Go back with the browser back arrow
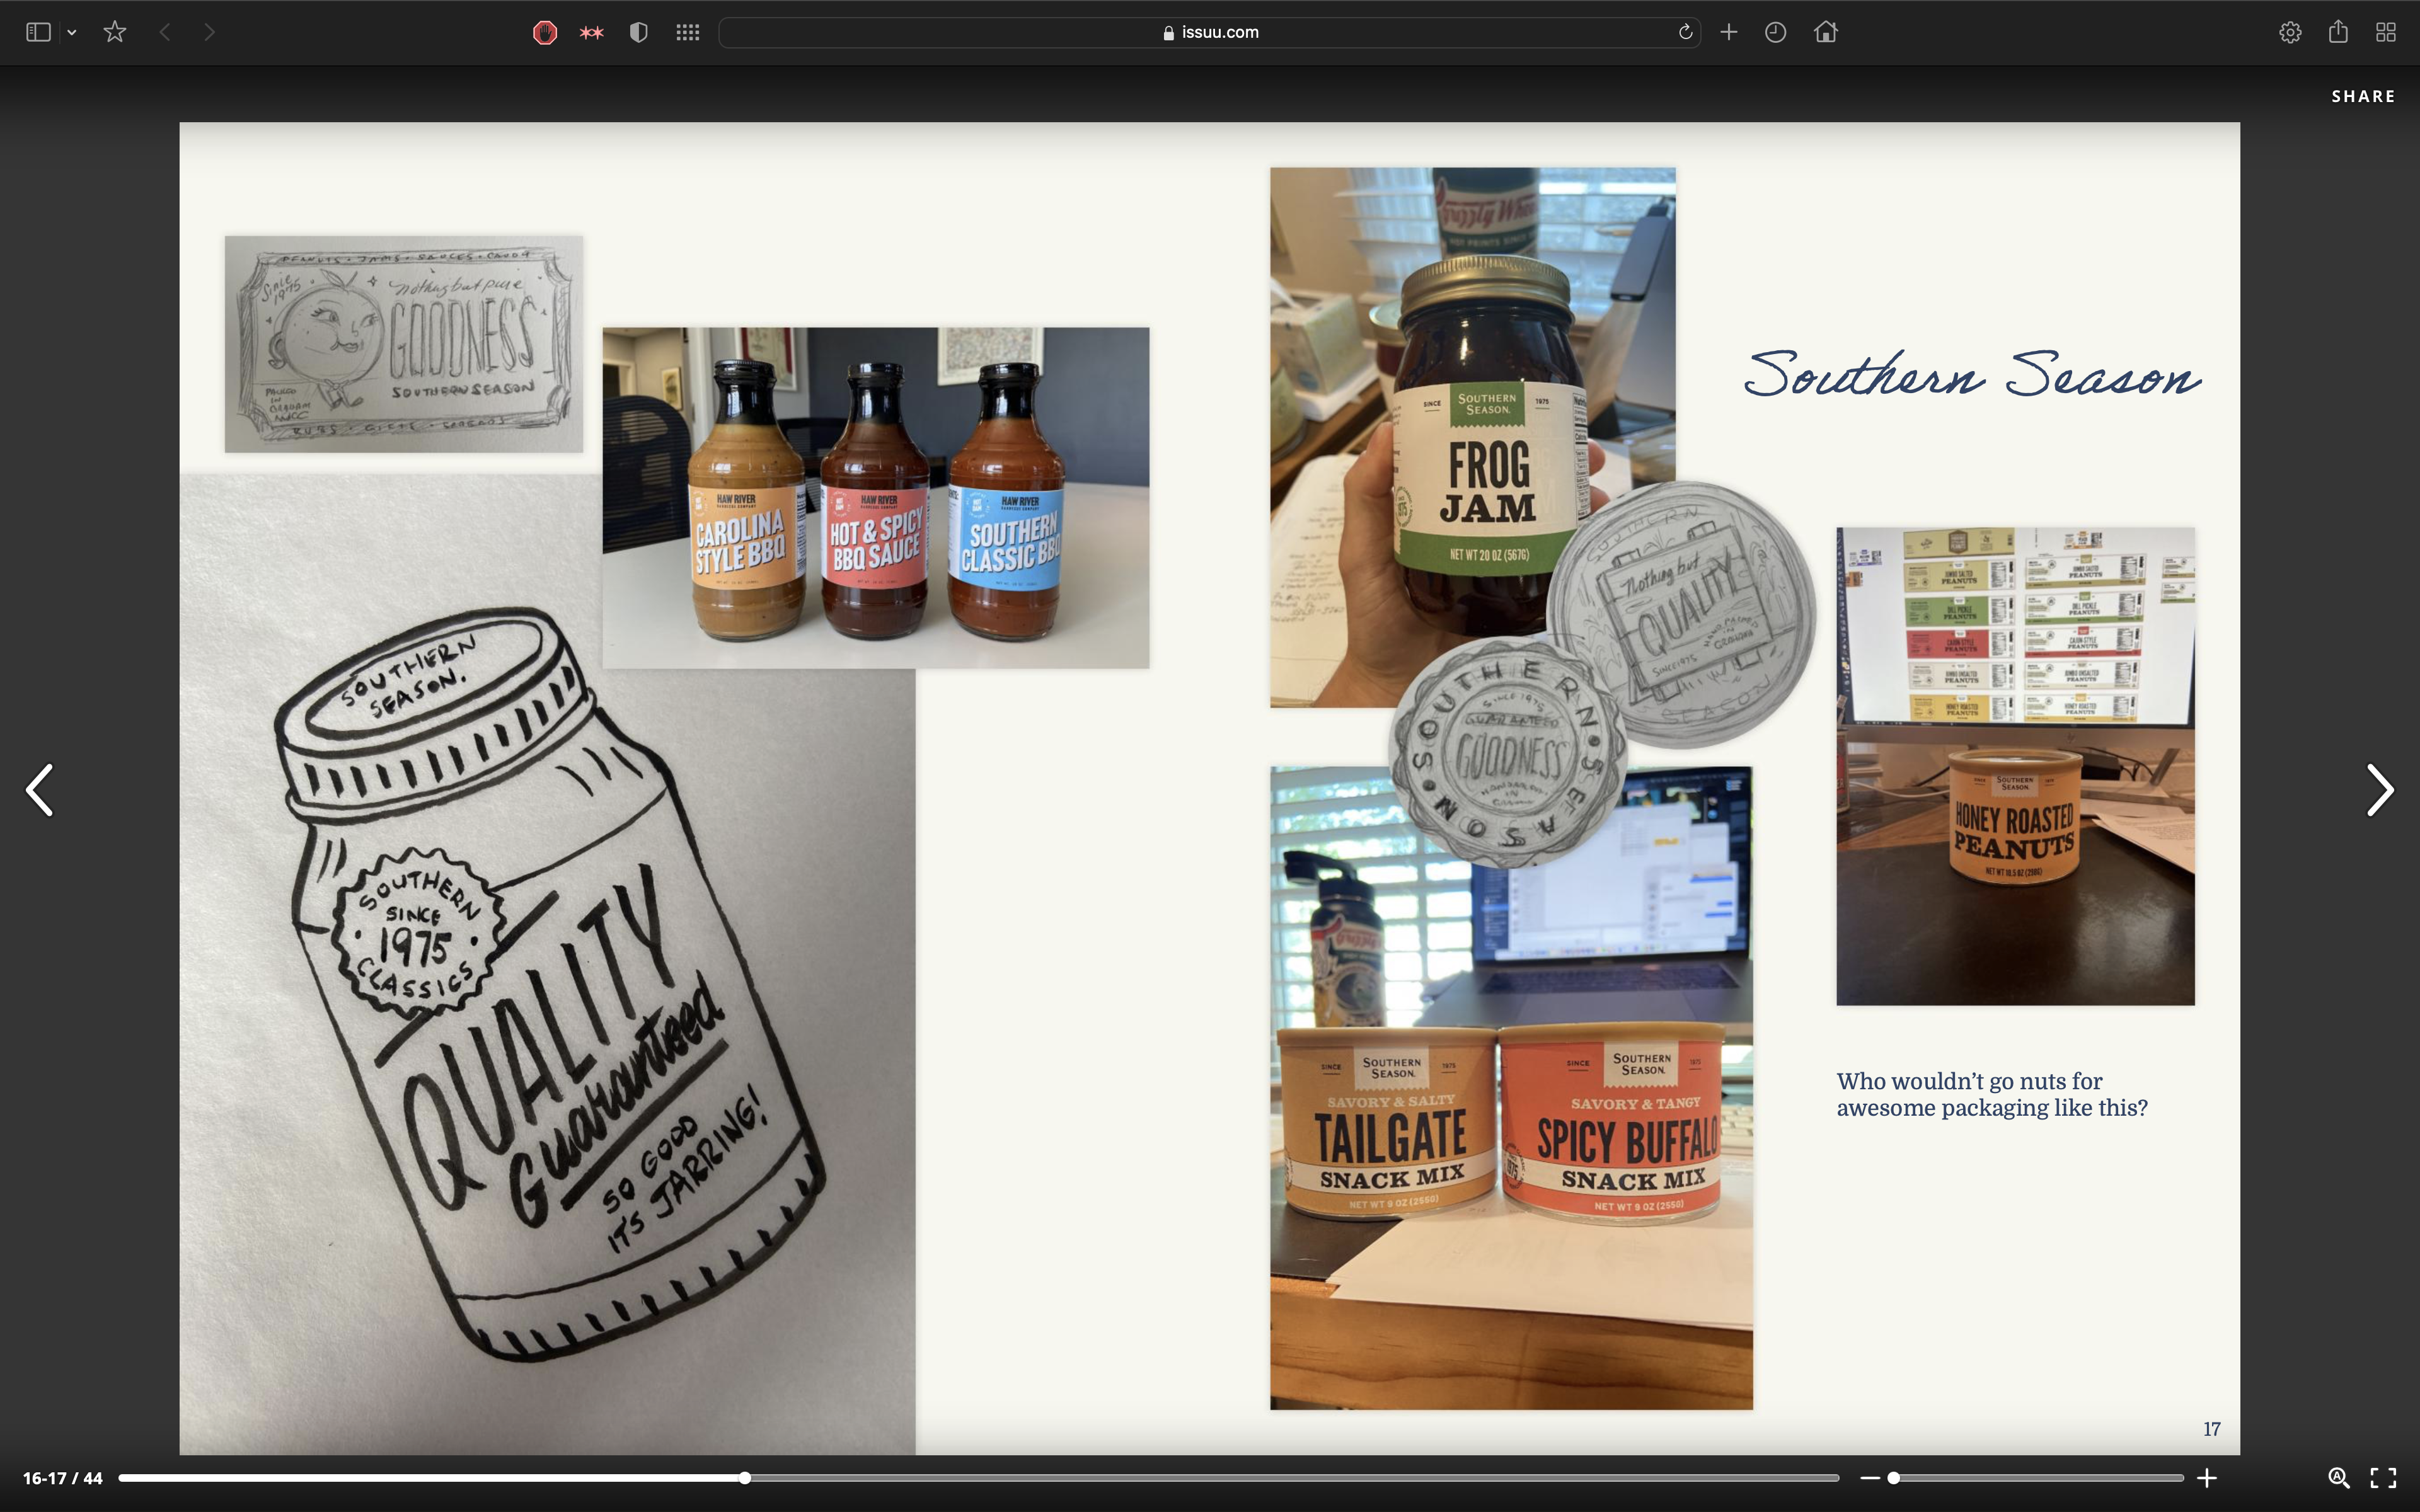 165,32
